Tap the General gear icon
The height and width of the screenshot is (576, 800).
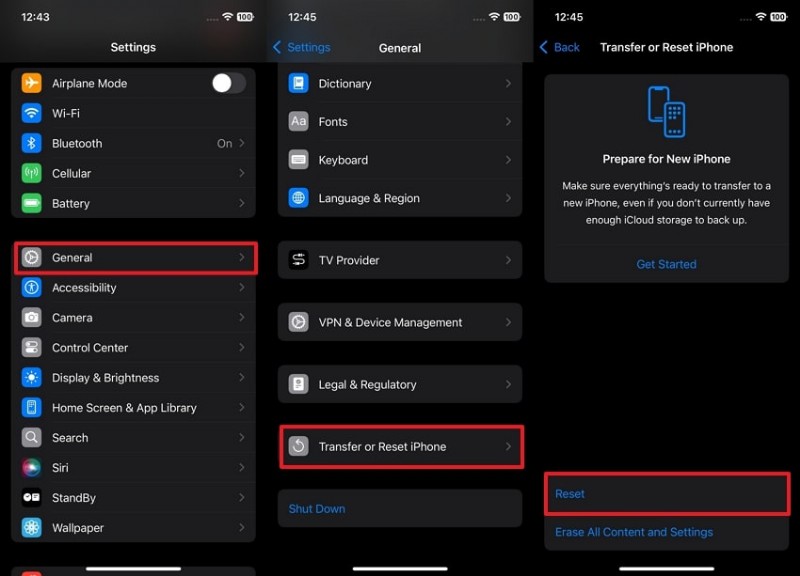32,258
